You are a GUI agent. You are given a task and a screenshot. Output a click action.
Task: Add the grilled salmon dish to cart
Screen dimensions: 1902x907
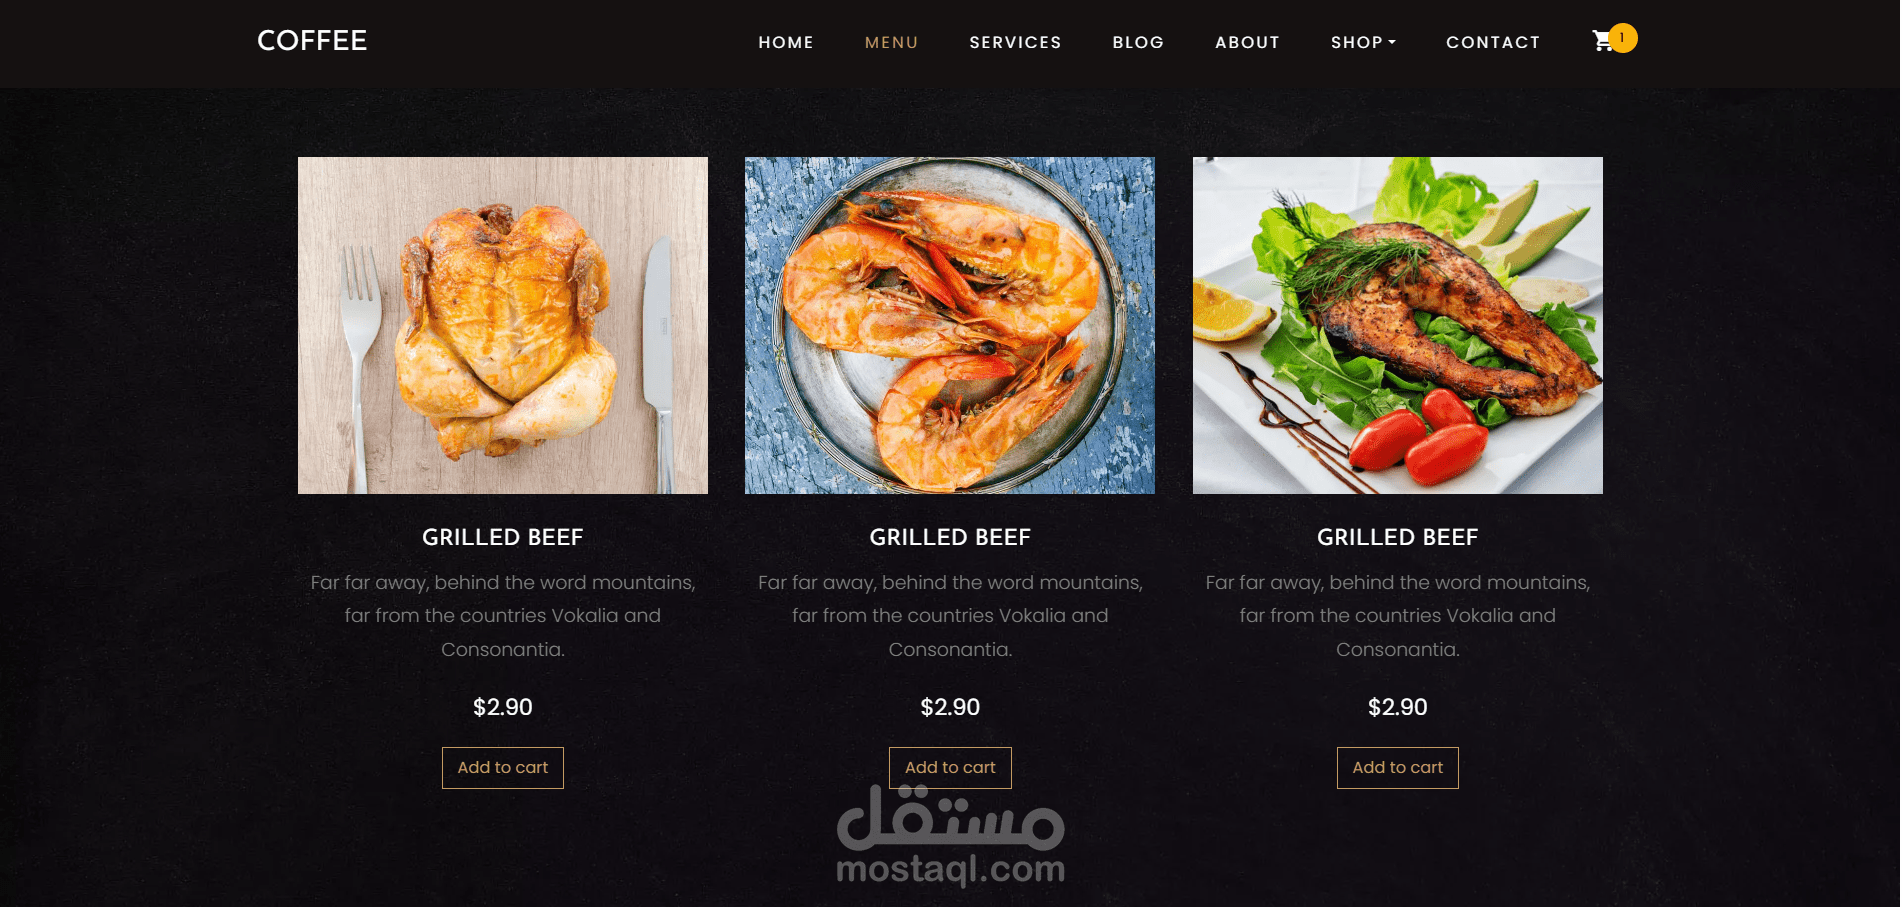pyautogui.click(x=1398, y=768)
